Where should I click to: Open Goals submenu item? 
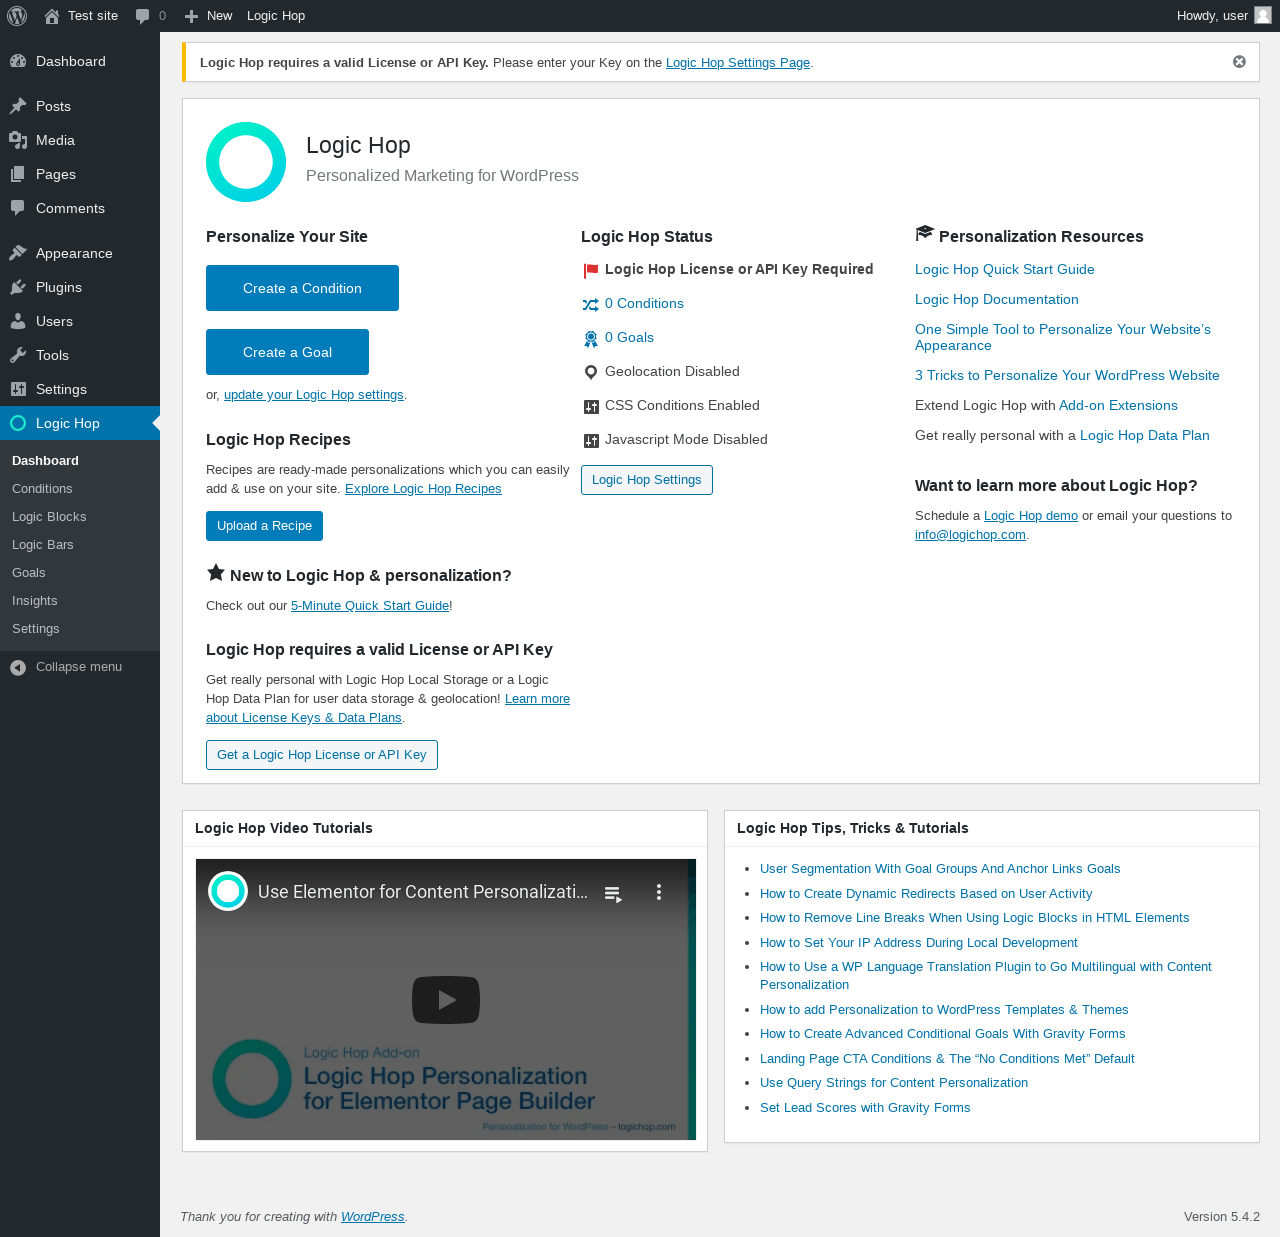29,573
